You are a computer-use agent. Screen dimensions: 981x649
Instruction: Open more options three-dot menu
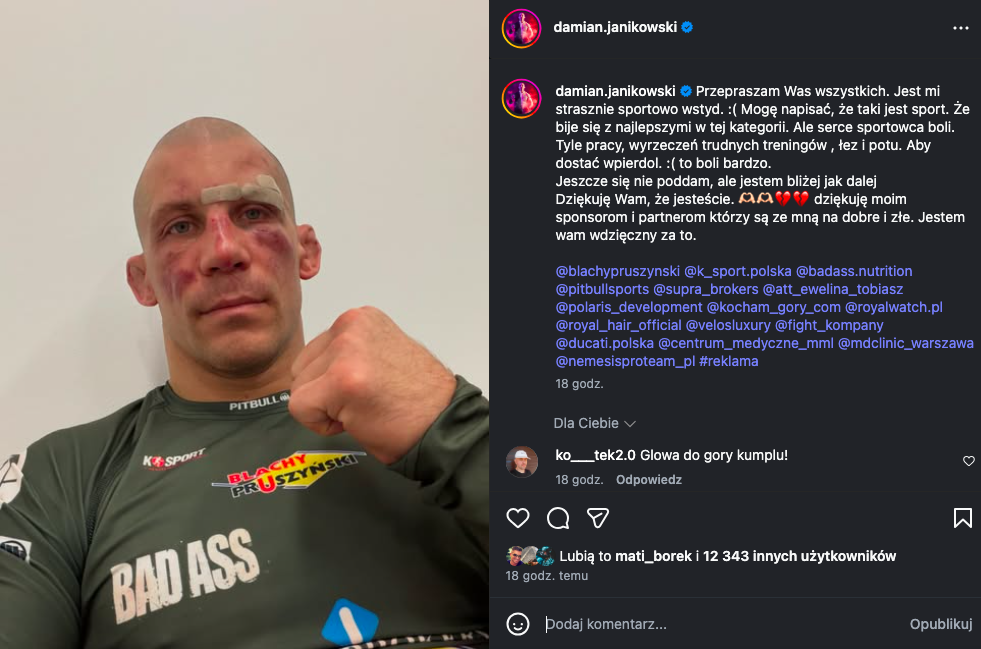coord(960,28)
